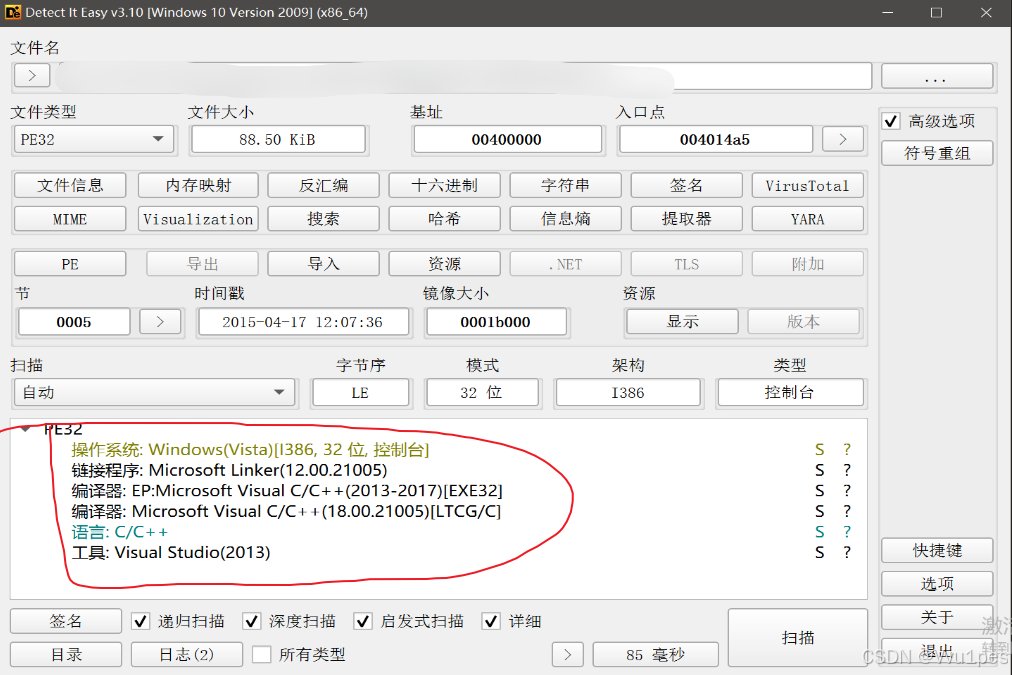This screenshot has height=675, width=1012.
Task: Click the 显示 resource button
Action: pyautogui.click(x=682, y=321)
